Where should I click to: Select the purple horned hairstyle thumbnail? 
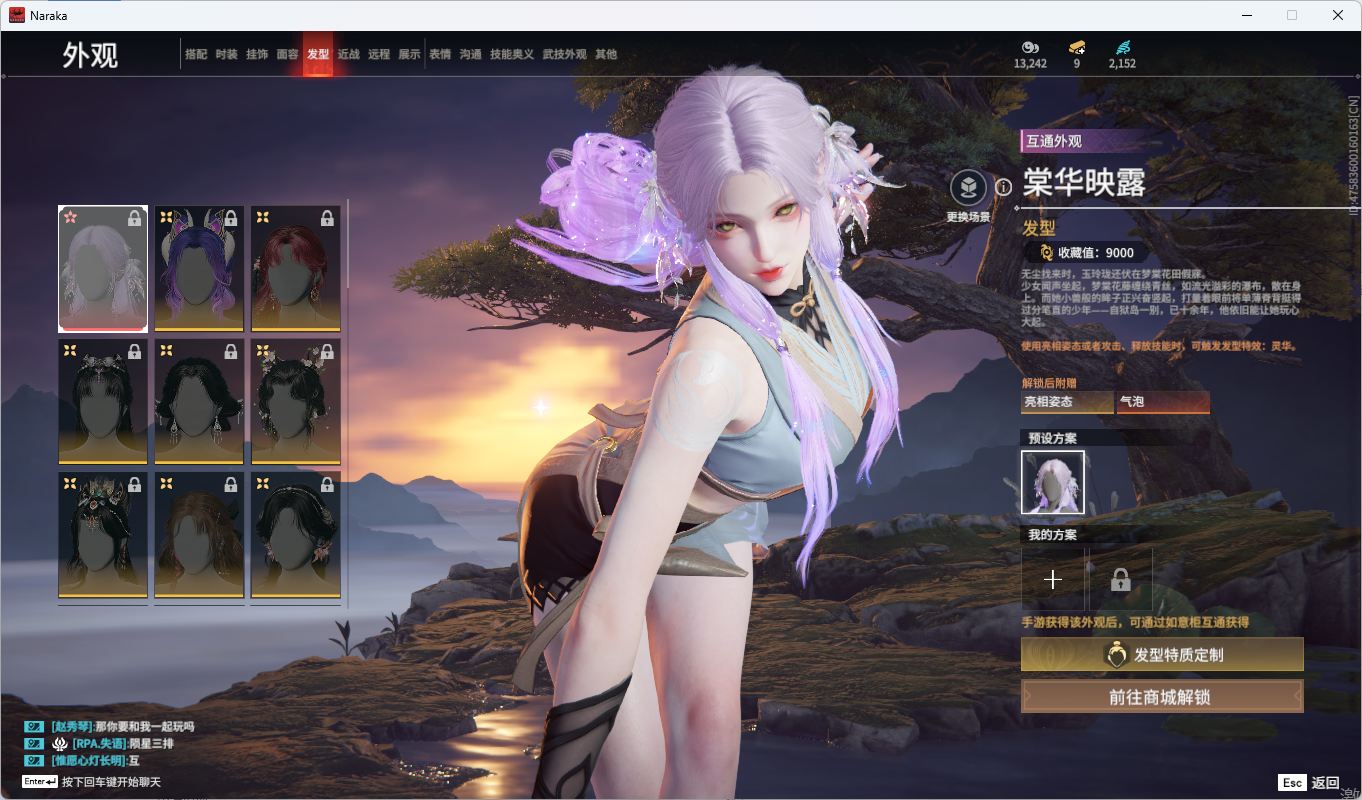click(x=199, y=268)
